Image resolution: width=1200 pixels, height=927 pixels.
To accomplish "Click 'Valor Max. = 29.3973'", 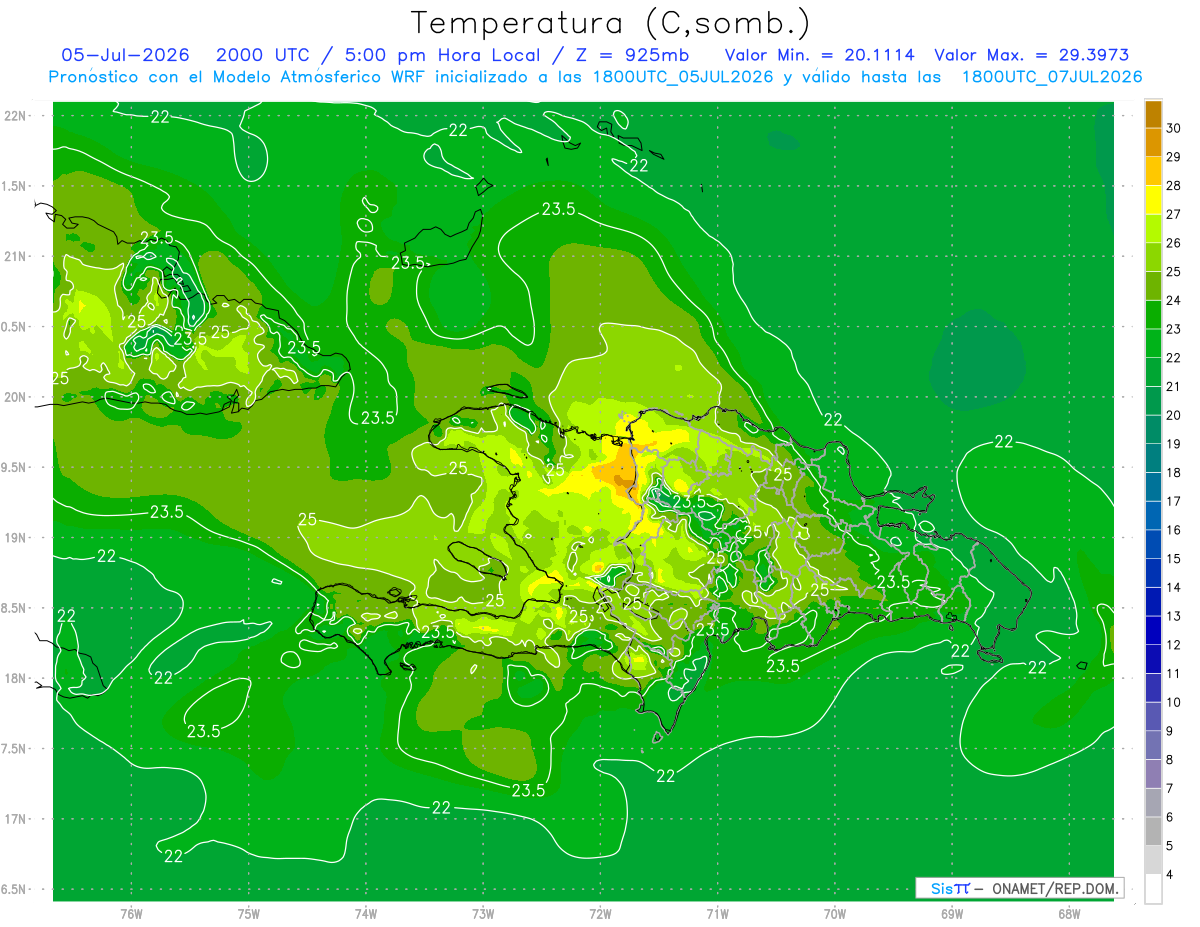I will [1032, 55].
